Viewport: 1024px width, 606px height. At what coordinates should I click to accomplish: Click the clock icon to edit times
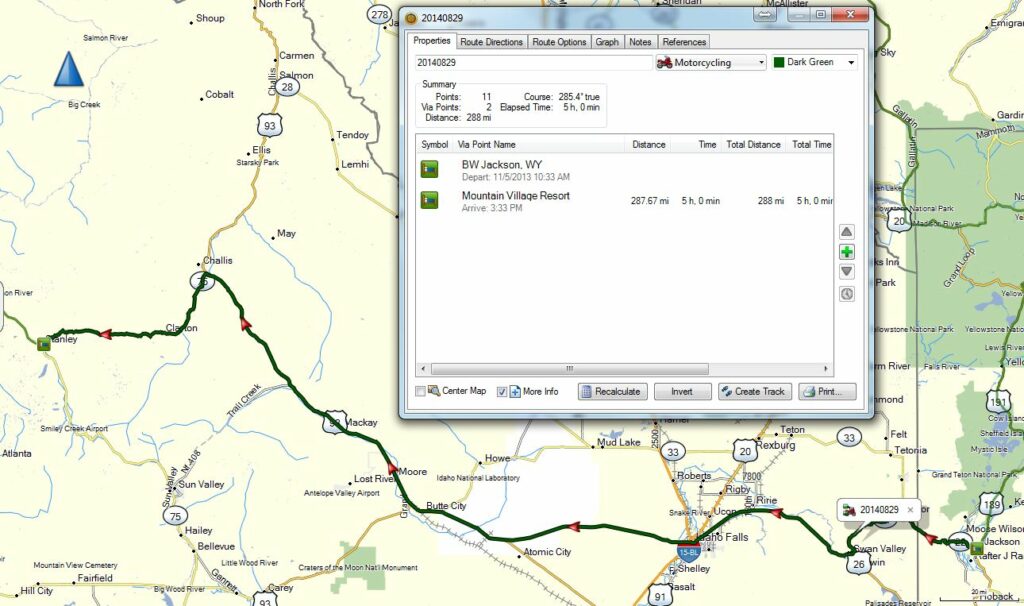click(847, 294)
